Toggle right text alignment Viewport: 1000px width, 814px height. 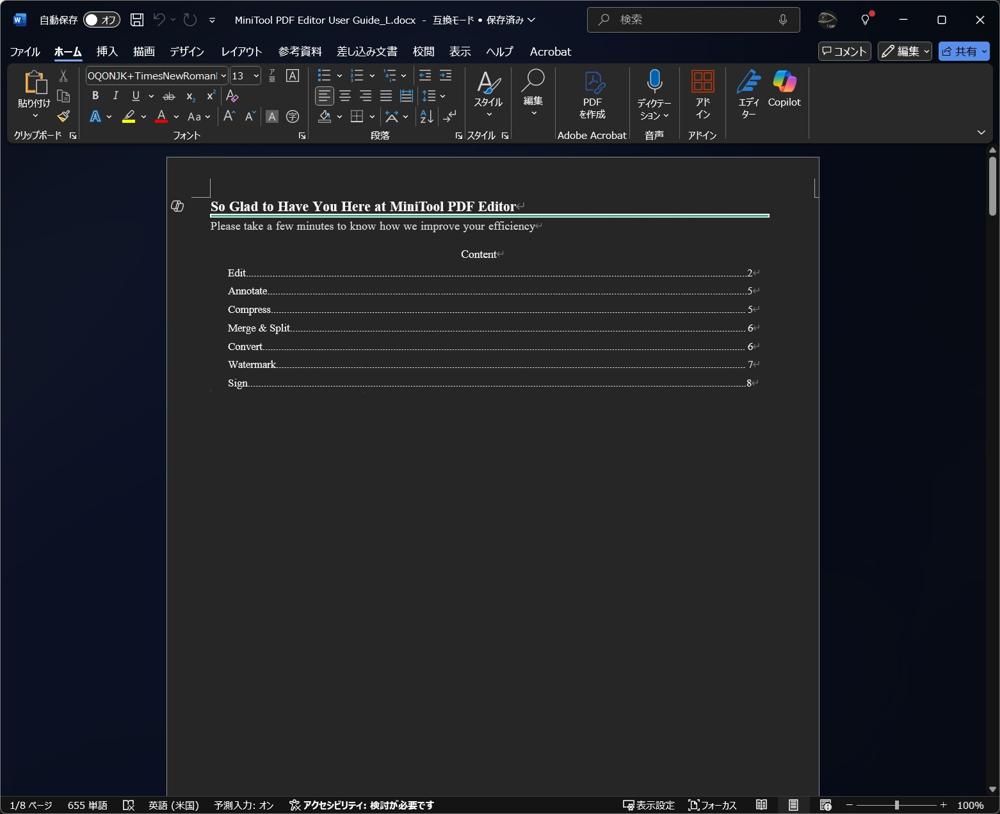[x=365, y=96]
